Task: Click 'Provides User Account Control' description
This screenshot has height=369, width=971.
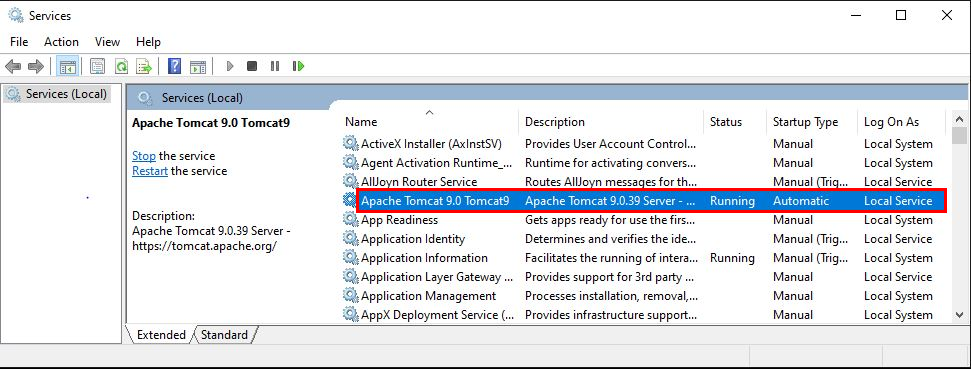Action: tap(611, 144)
